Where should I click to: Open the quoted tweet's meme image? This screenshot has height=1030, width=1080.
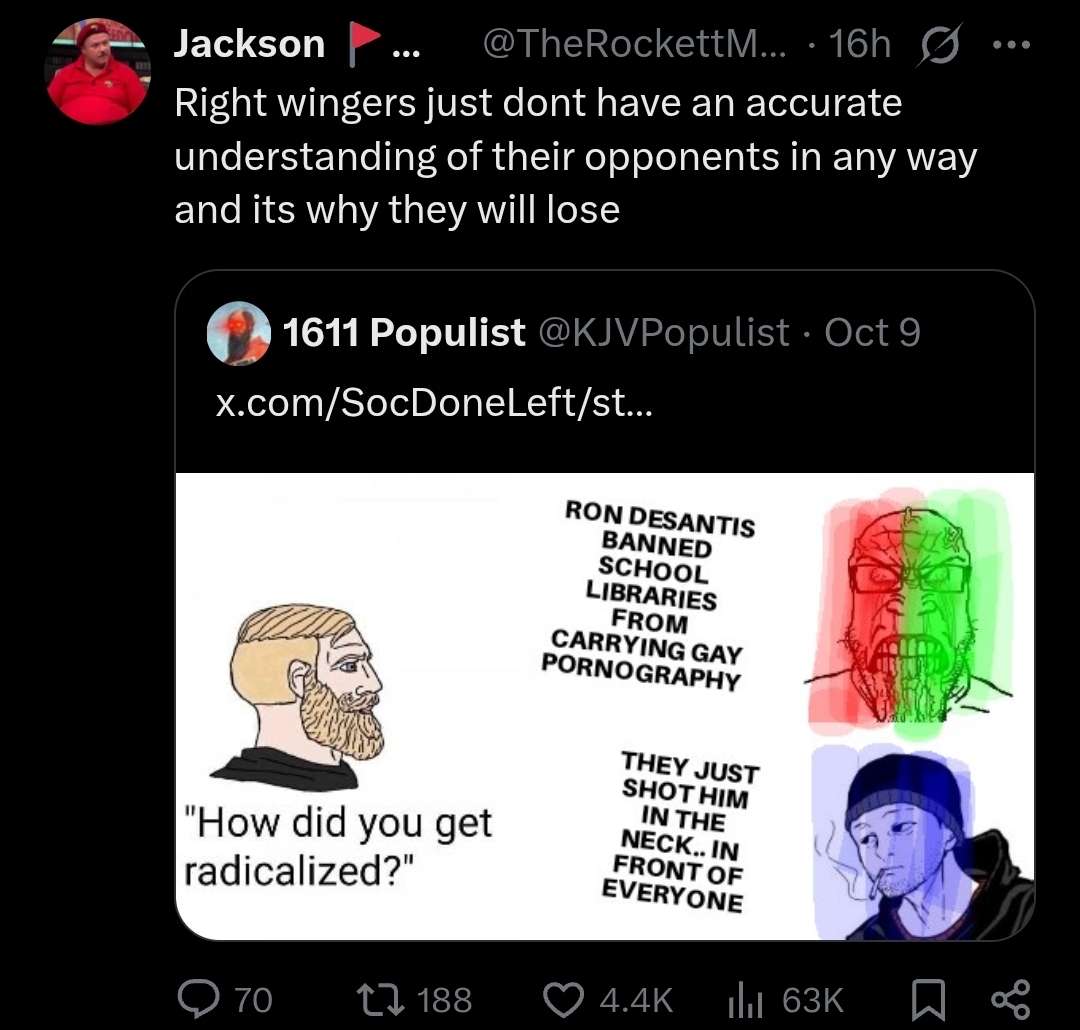point(605,706)
